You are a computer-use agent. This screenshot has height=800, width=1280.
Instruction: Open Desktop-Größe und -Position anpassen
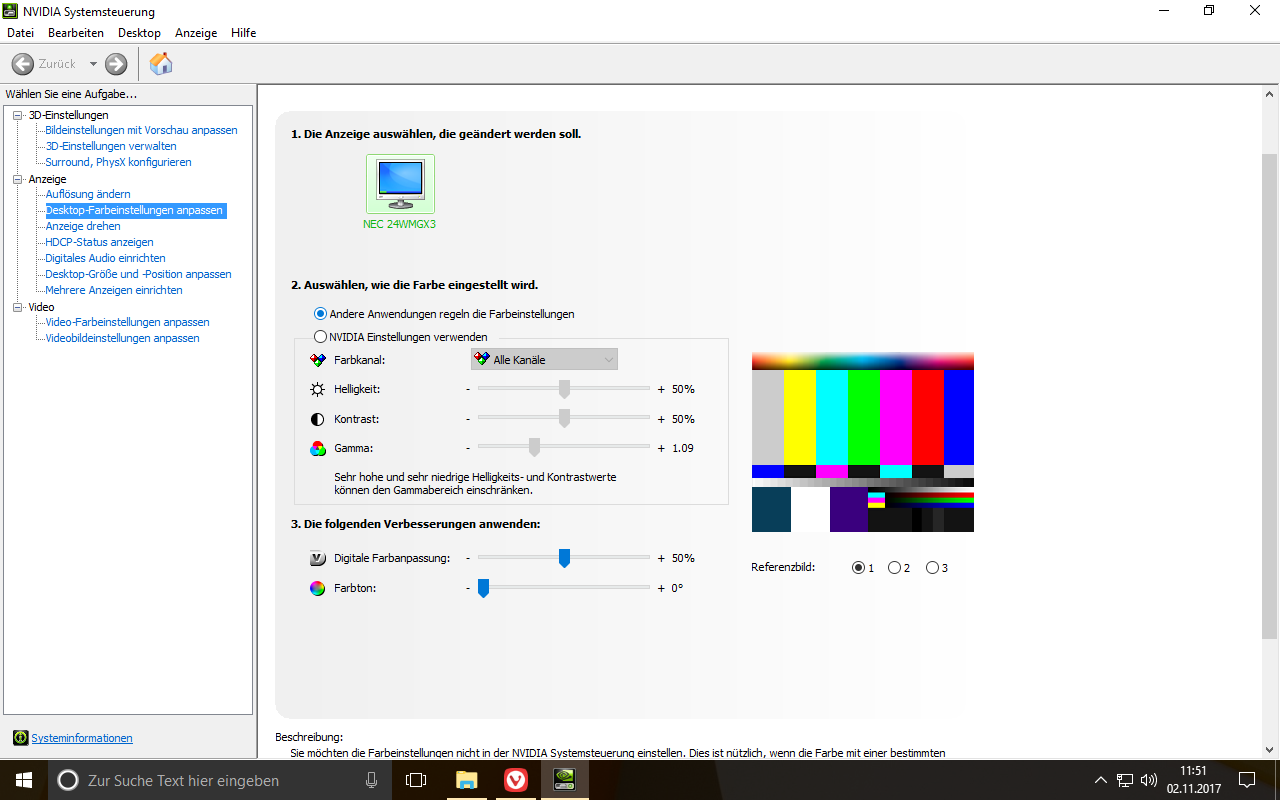138,274
